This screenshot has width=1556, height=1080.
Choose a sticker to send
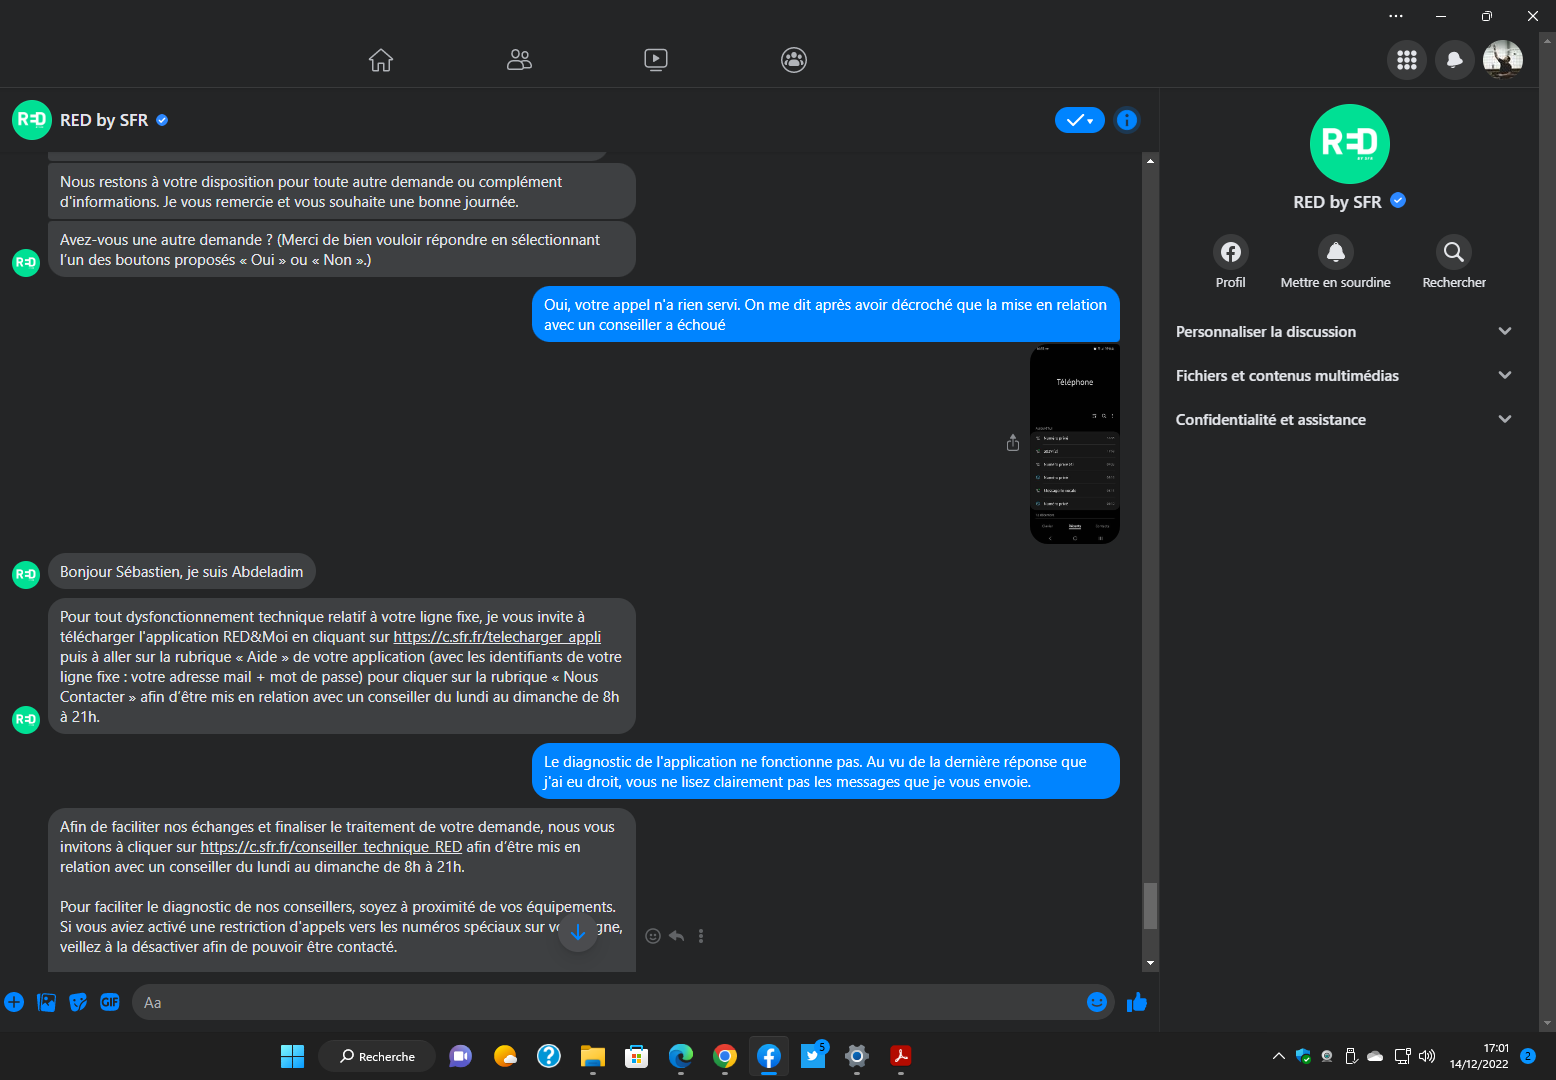[78, 1002]
